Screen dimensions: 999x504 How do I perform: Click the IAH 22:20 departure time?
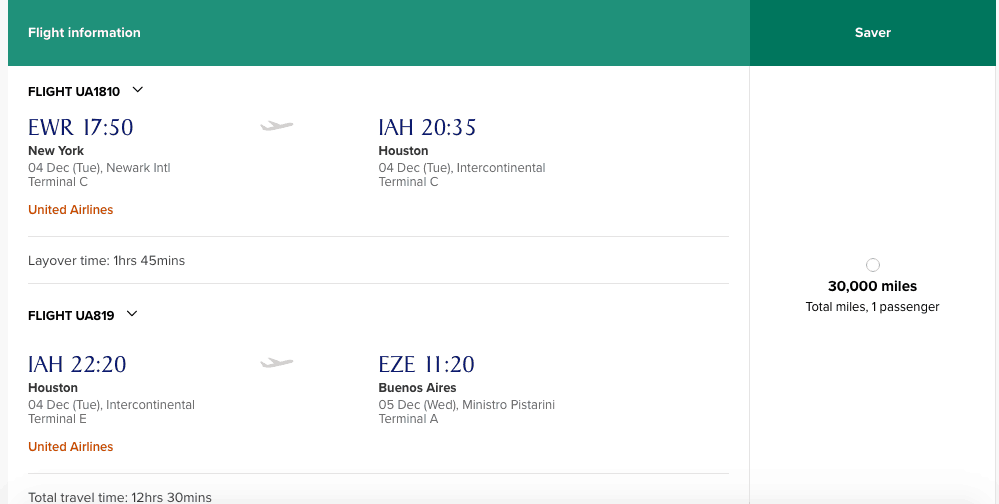77,365
